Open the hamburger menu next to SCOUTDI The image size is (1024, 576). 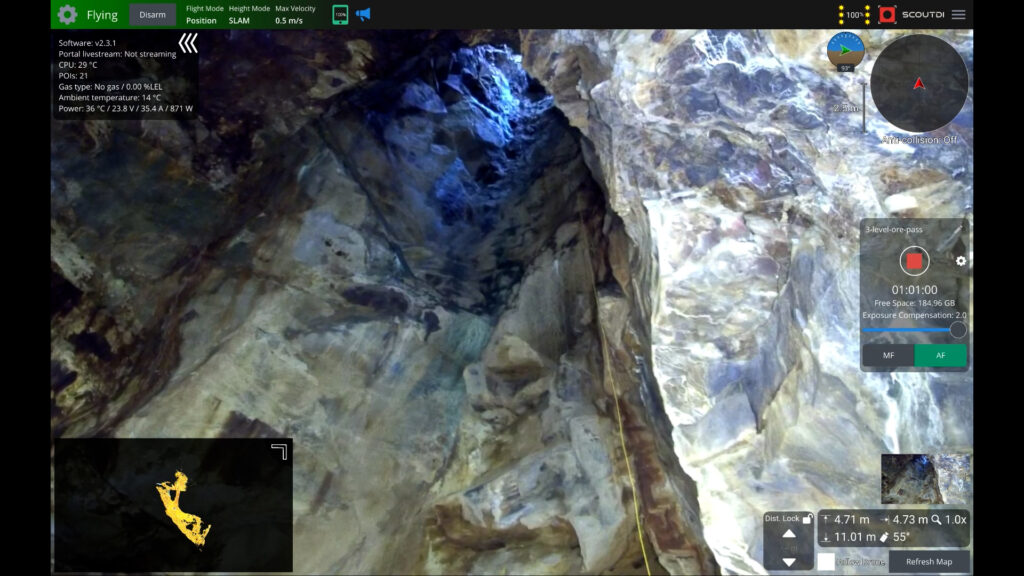[x=958, y=15]
